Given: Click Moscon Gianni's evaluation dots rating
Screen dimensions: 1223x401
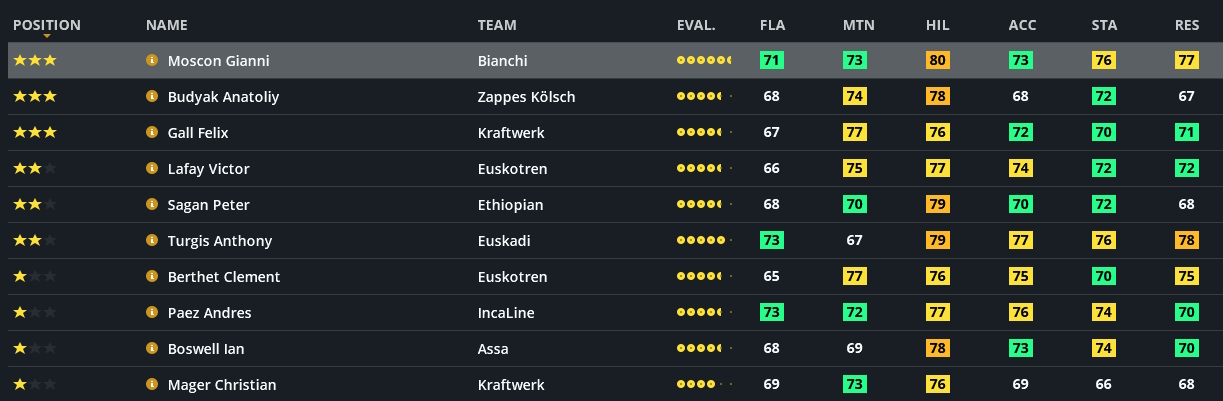Looking at the screenshot, I should [x=704, y=61].
